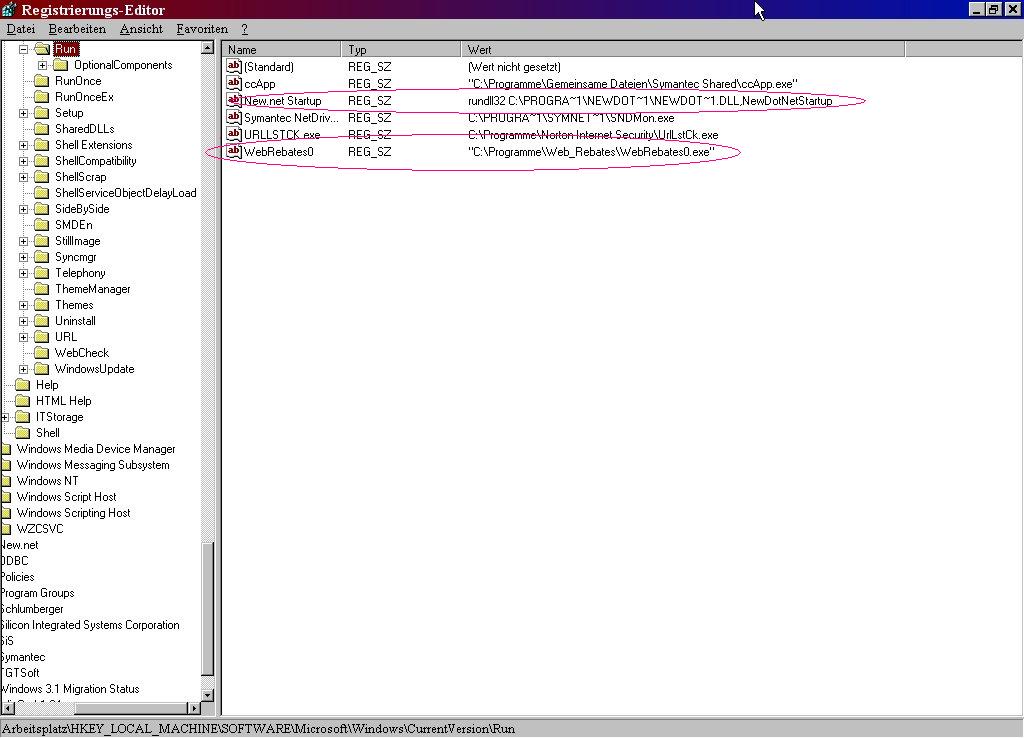
Task: Click the Symantec NetDriver value icon
Action: click(234, 117)
